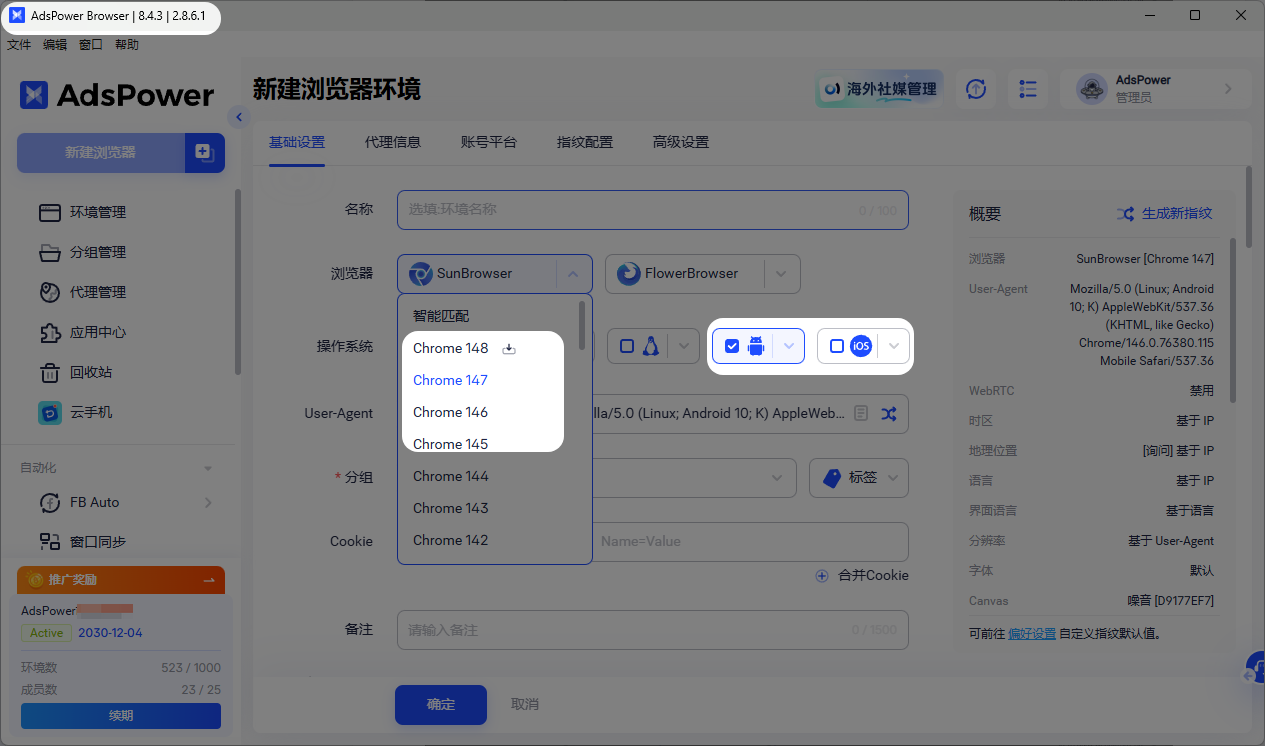This screenshot has width=1265, height=746.
Task: Click the 续期 renew button
Action: pyautogui.click(x=121, y=716)
